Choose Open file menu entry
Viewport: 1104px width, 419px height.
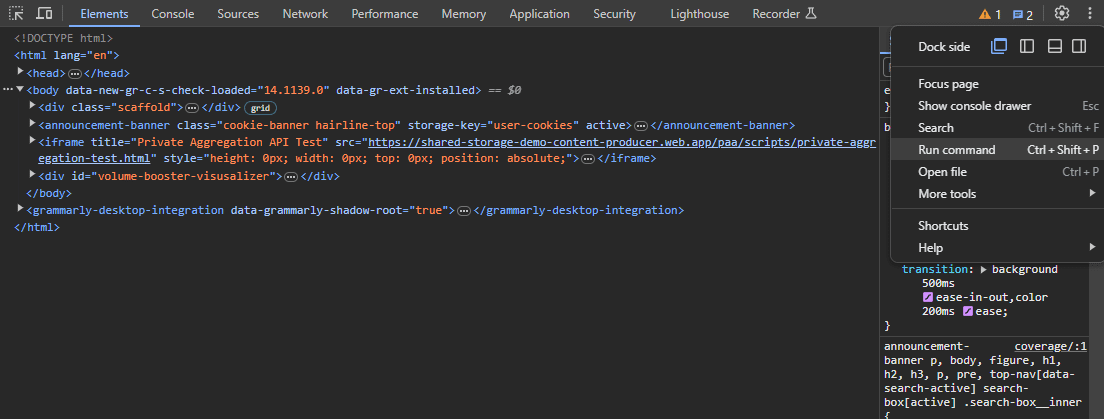(998, 172)
